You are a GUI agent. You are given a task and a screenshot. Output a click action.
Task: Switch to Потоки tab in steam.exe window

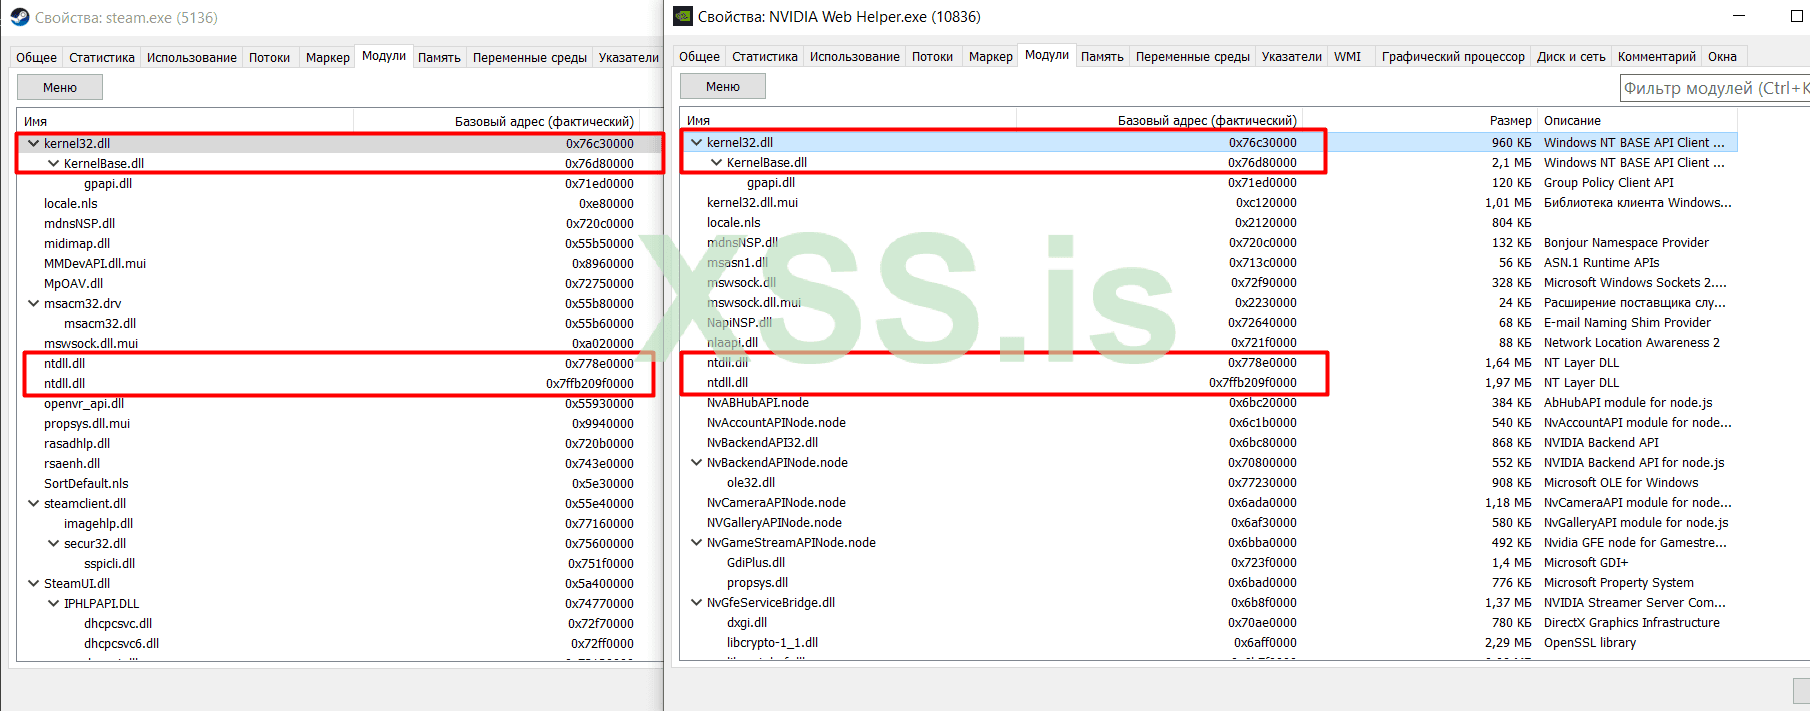(269, 57)
